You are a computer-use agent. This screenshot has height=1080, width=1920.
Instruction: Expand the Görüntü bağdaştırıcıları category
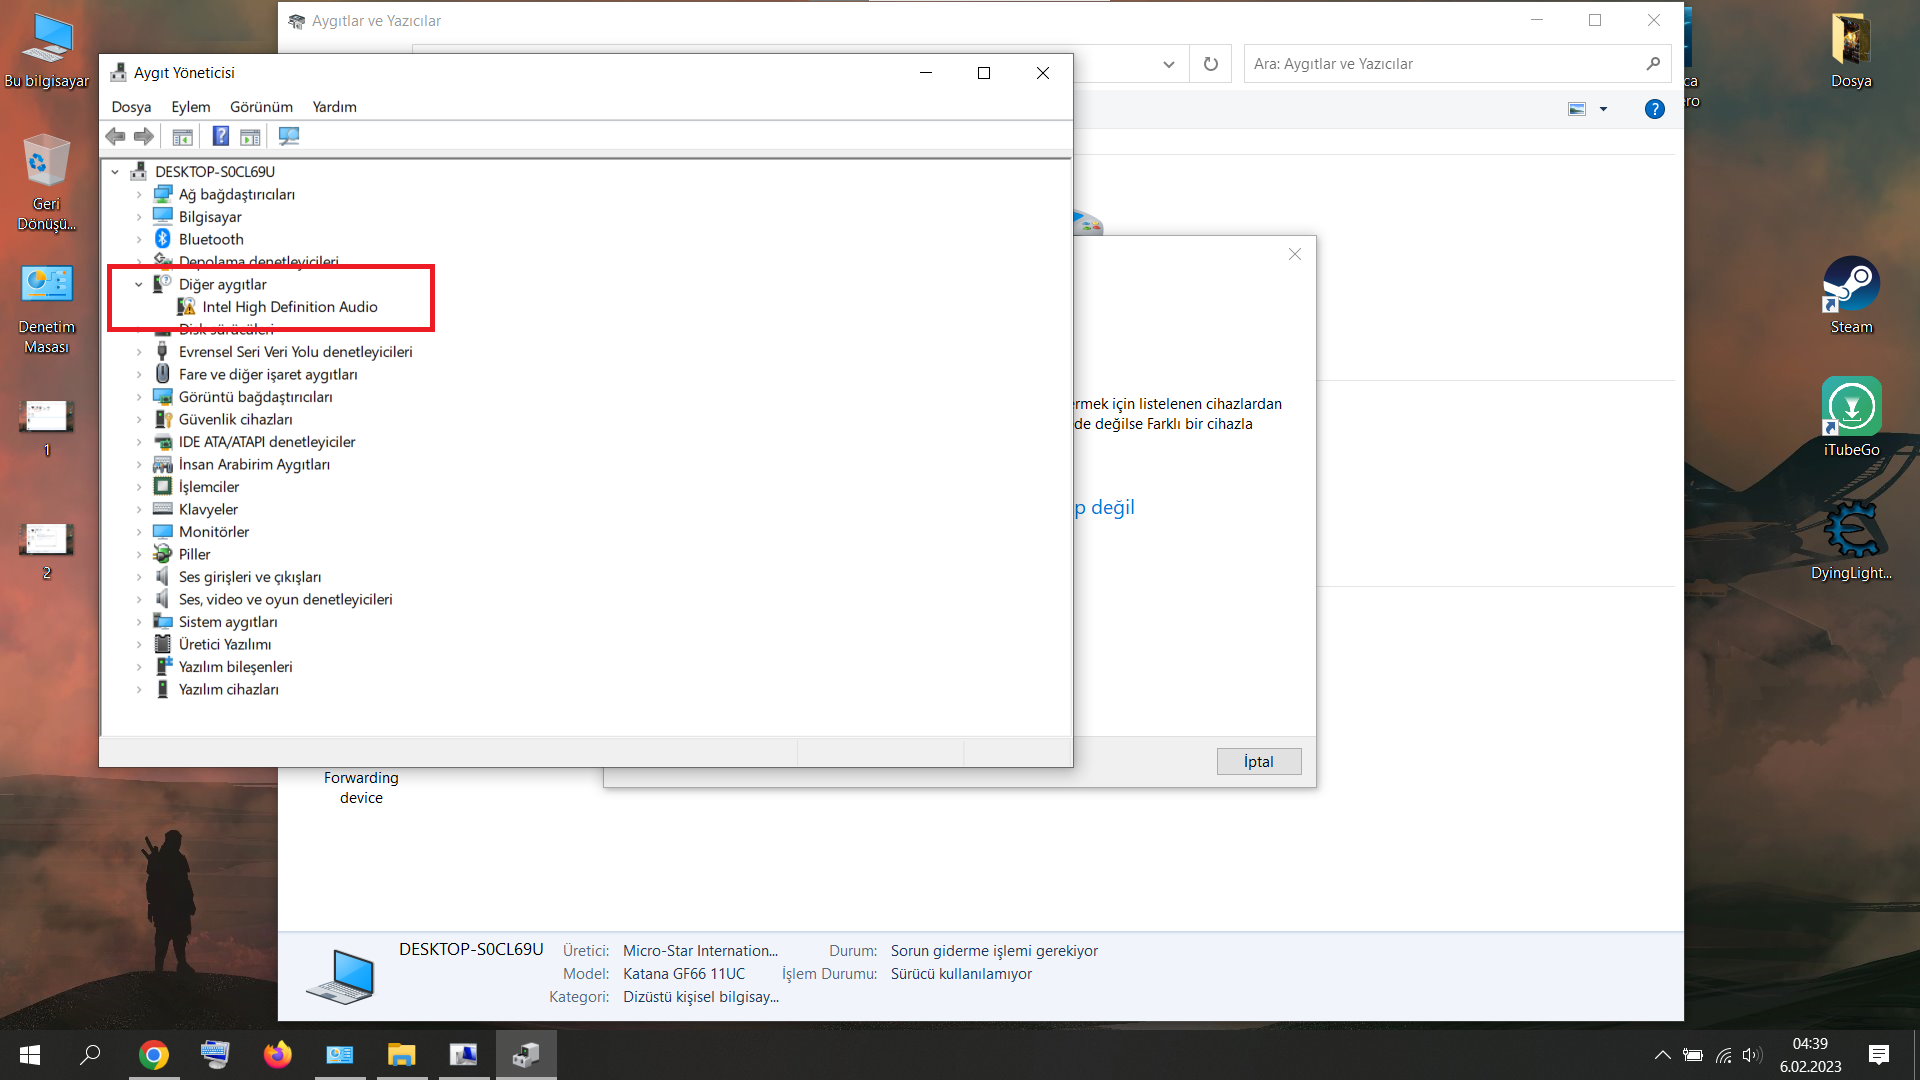tap(139, 397)
